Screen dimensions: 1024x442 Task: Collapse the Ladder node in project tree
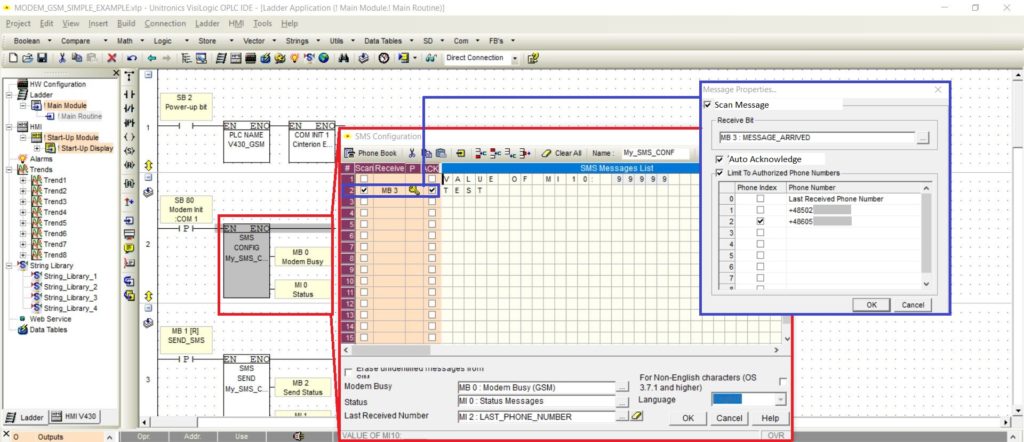(9, 95)
